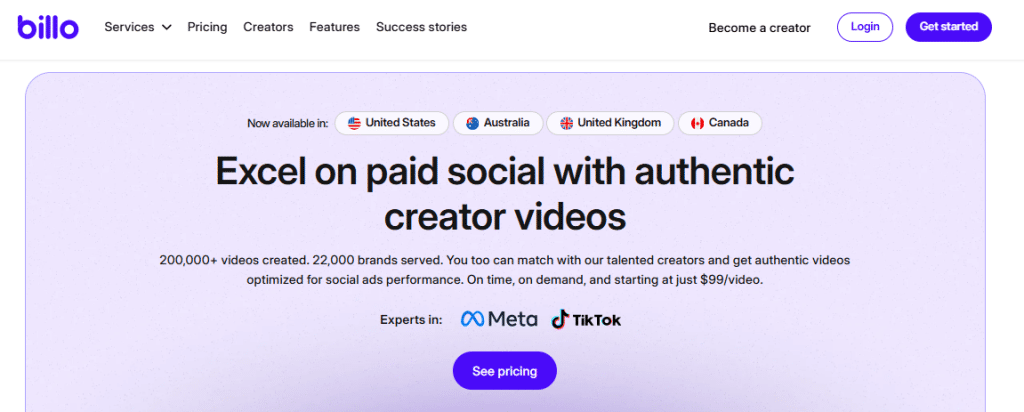Image resolution: width=1024 pixels, height=412 pixels.
Task: Click the Australia flag icon
Action: pos(472,123)
